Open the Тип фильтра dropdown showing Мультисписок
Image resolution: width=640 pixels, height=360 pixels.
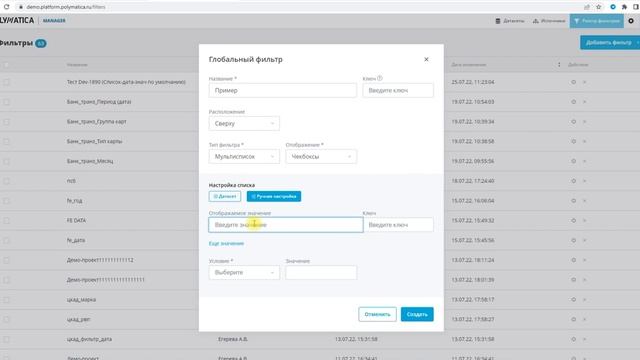244,156
